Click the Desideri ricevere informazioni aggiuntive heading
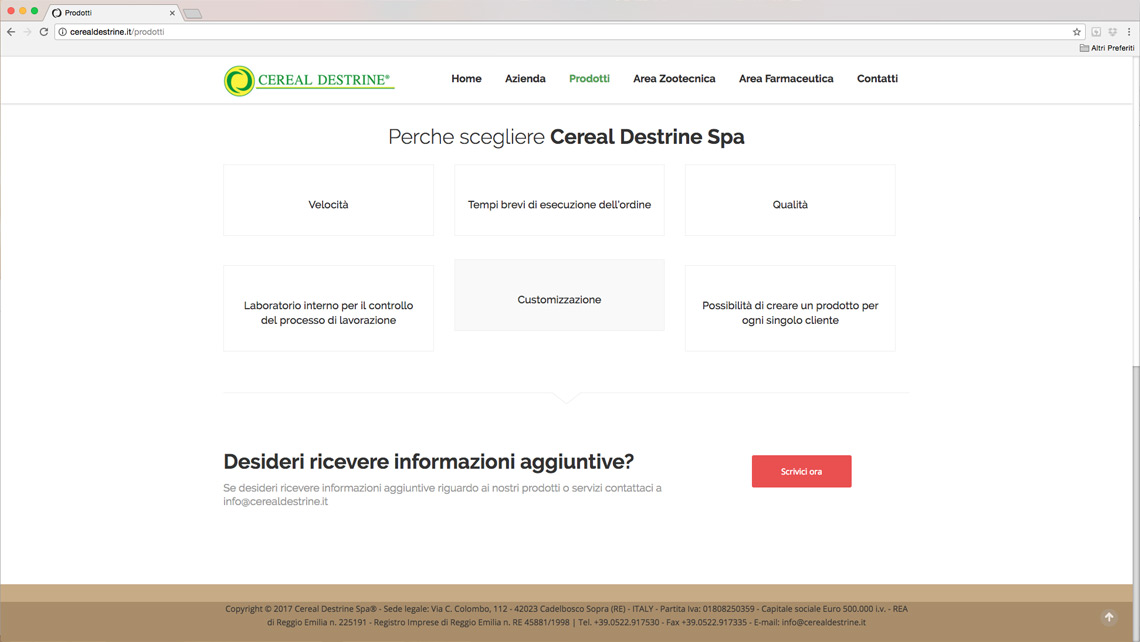This screenshot has height=642, width=1140. [428, 462]
